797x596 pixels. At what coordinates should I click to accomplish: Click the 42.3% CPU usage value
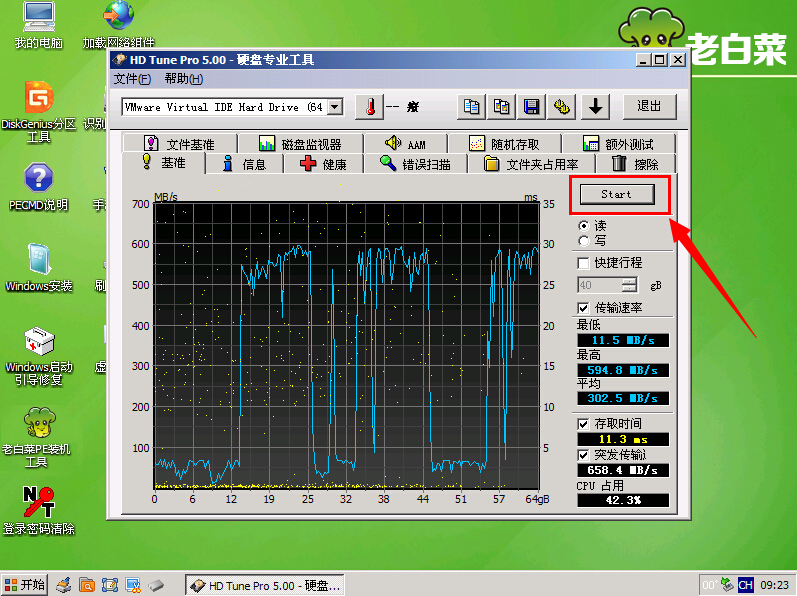pyautogui.click(x=623, y=500)
